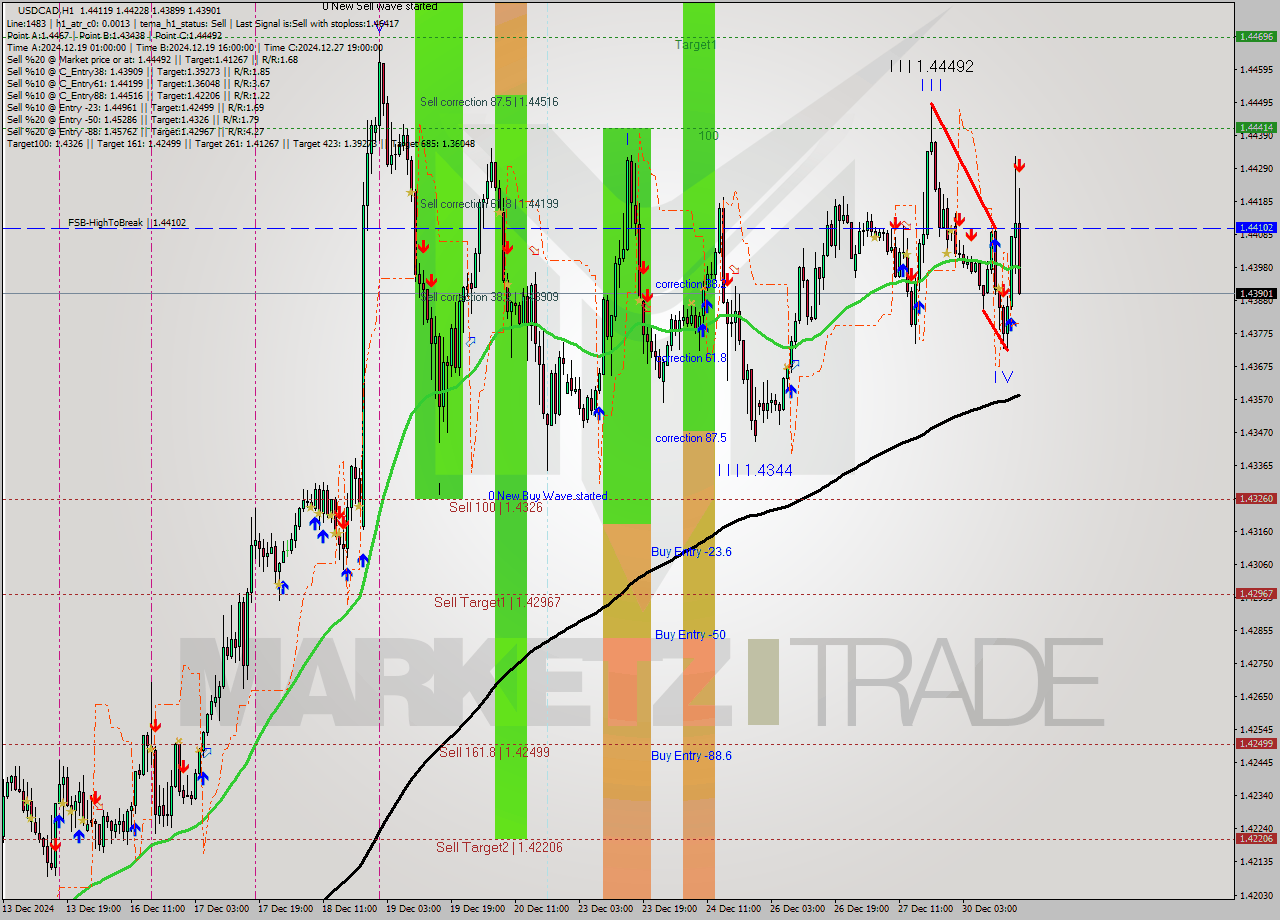Click the 30 Dec 03:00 time label

coord(989,909)
